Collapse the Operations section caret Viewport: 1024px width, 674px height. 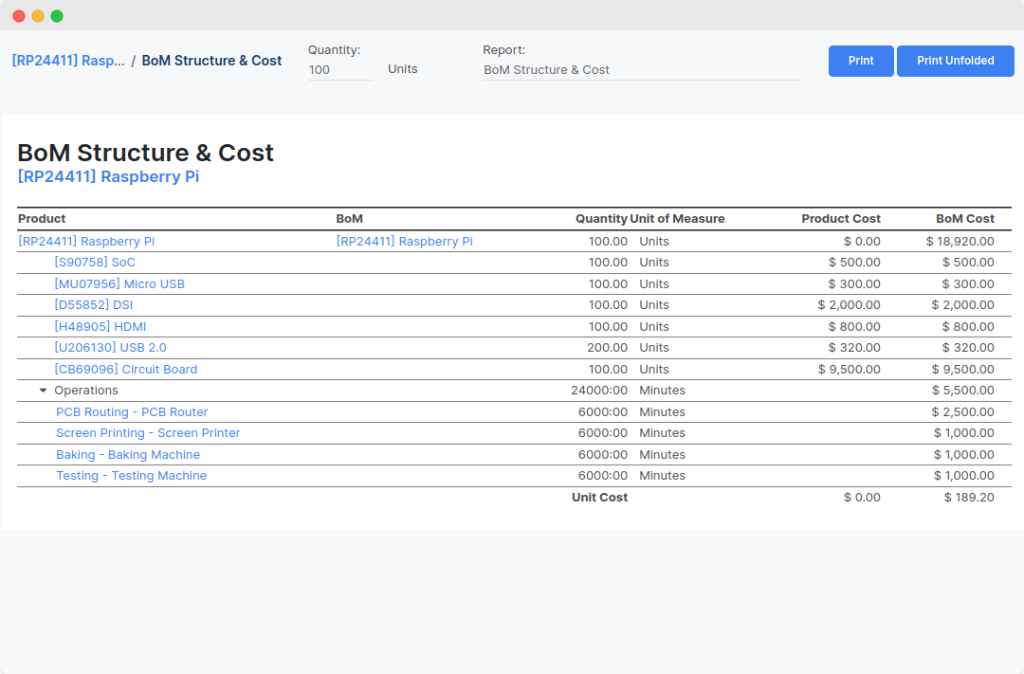(43, 391)
